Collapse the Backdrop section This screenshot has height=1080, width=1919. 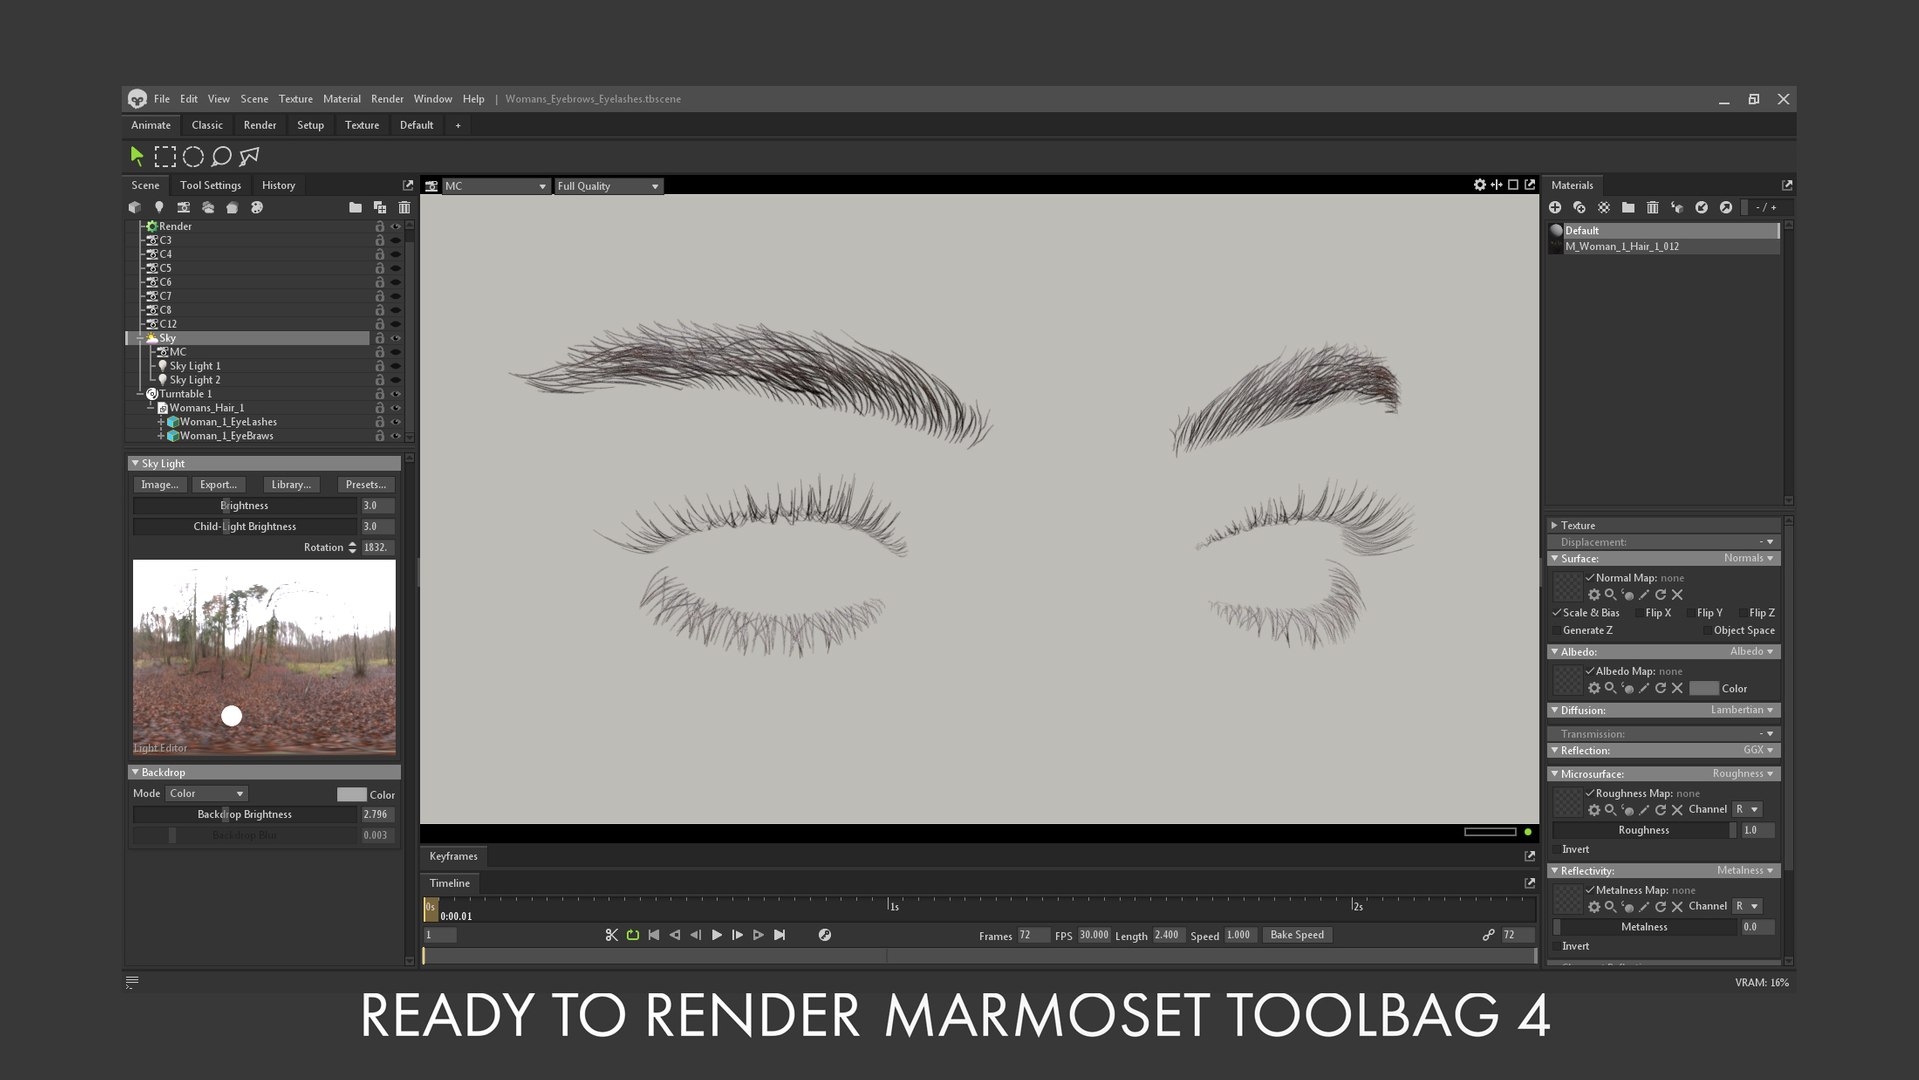click(135, 773)
